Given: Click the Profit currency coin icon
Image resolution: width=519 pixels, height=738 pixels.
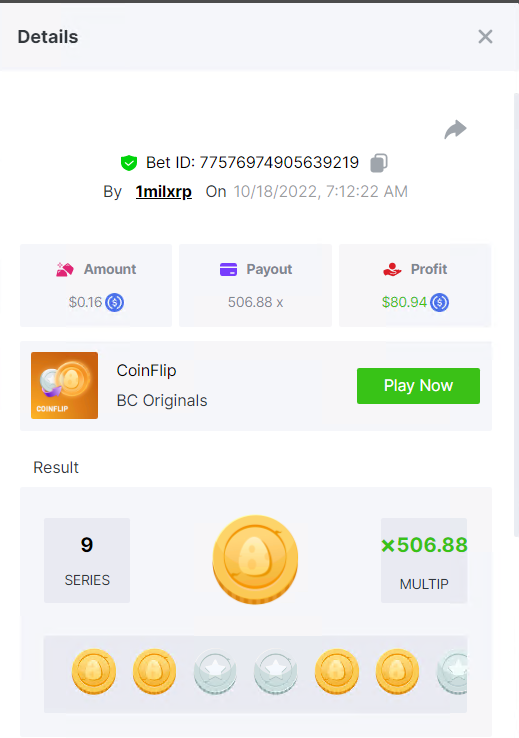Looking at the screenshot, I should click(439, 302).
